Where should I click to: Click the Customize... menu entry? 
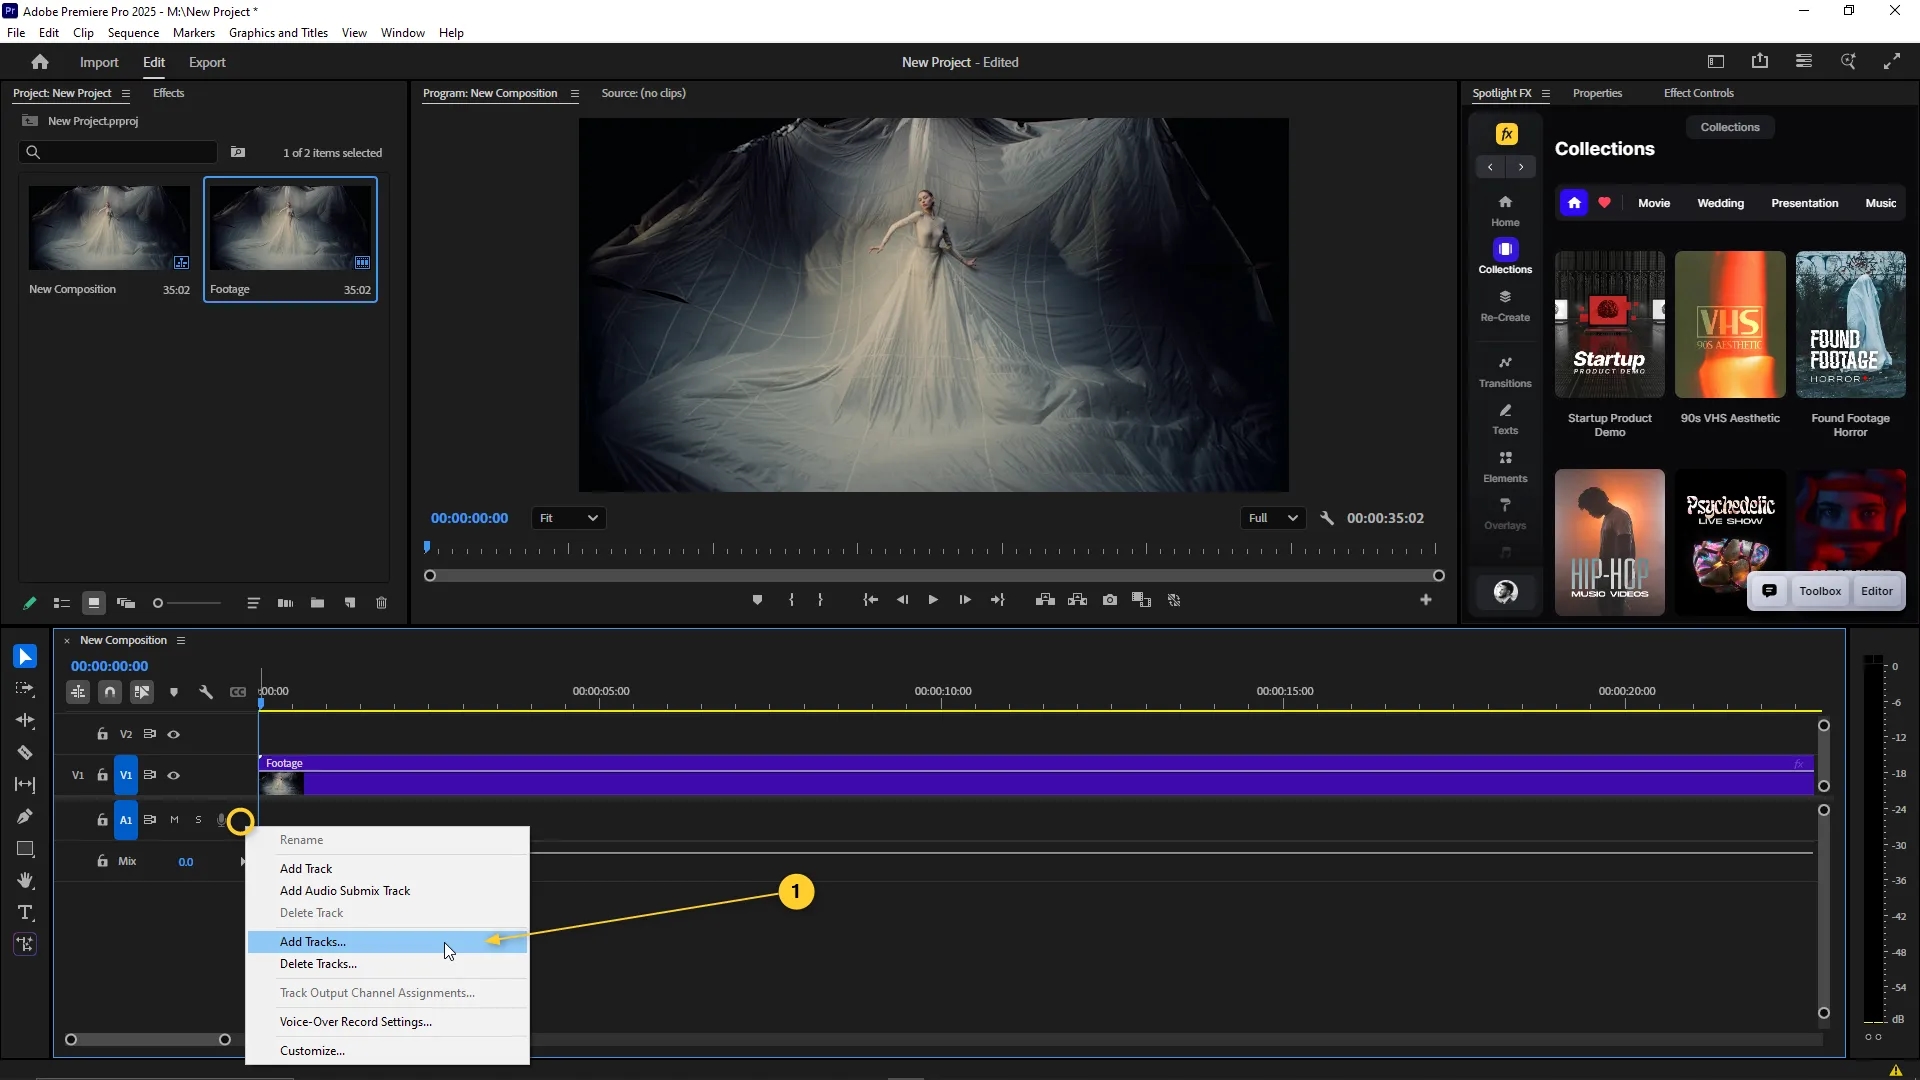[x=388, y=1051]
